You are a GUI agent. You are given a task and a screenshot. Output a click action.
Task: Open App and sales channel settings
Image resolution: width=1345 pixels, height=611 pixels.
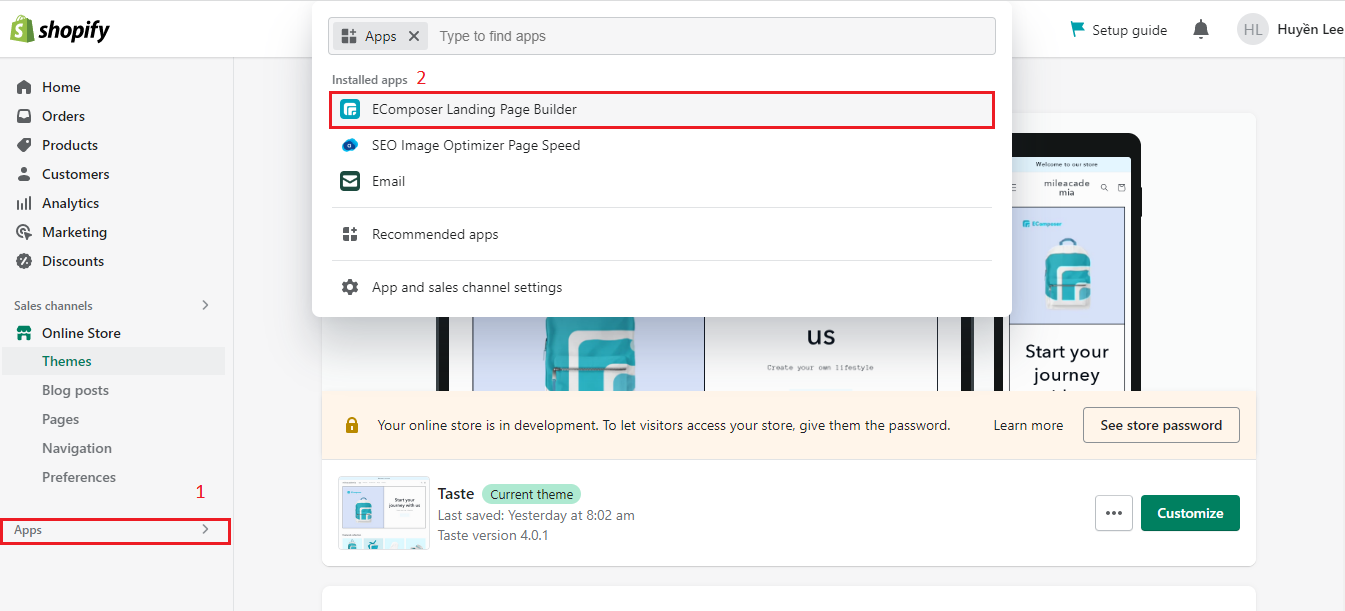tap(662, 287)
